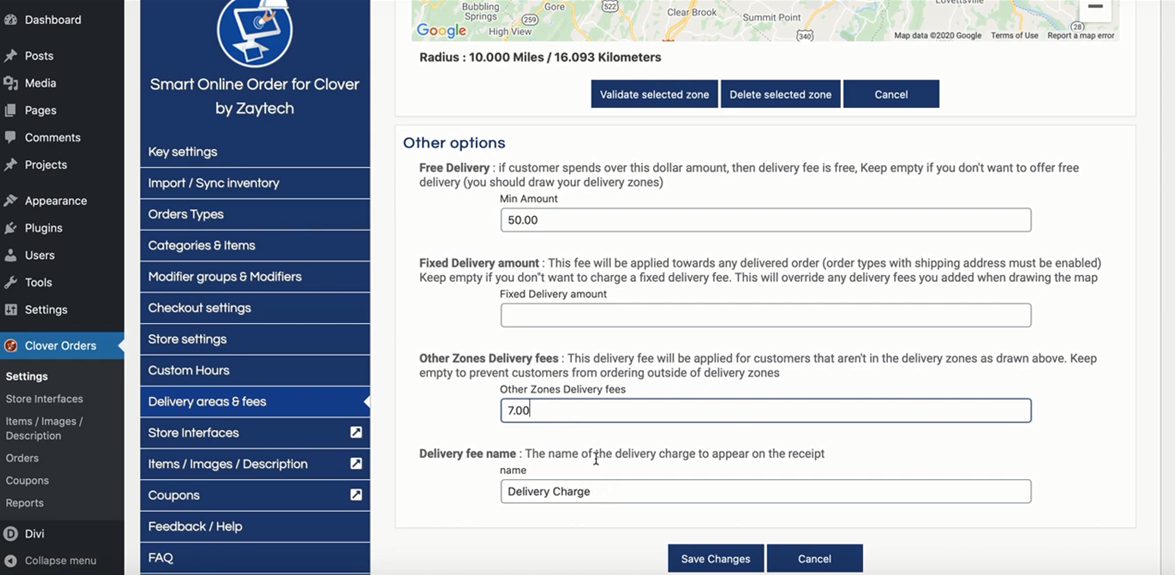Select Delivery areas & fees
Image resolution: width=1175 pixels, height=575 pixels.
255,402
